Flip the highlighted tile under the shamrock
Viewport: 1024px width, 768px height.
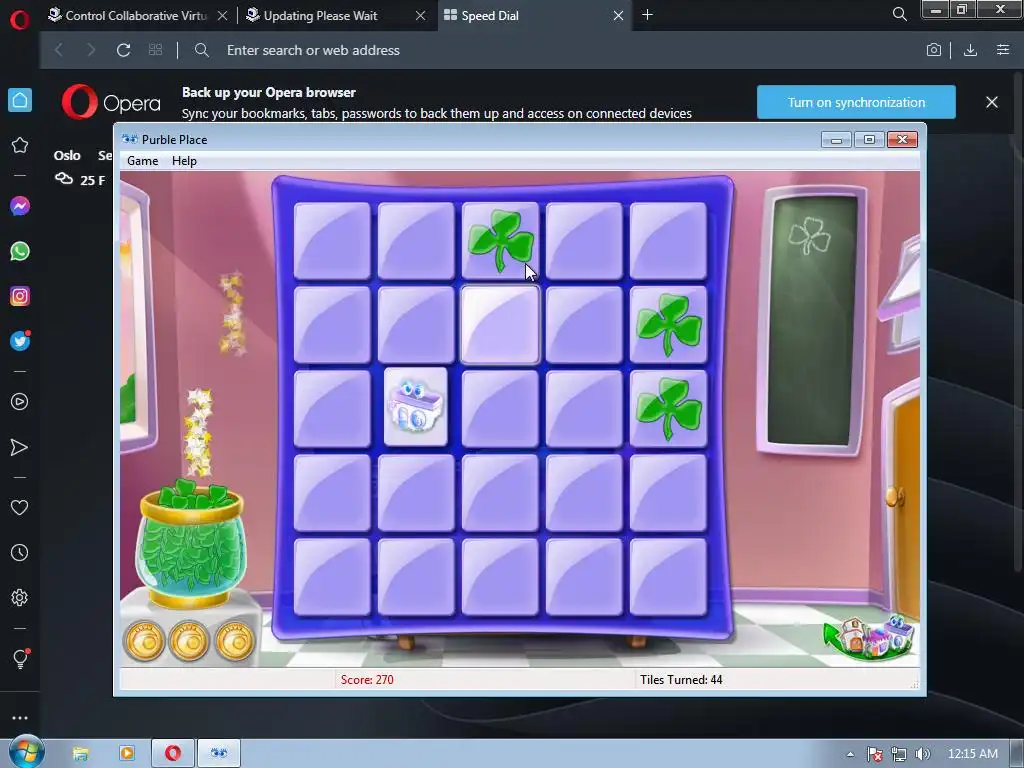500,325
